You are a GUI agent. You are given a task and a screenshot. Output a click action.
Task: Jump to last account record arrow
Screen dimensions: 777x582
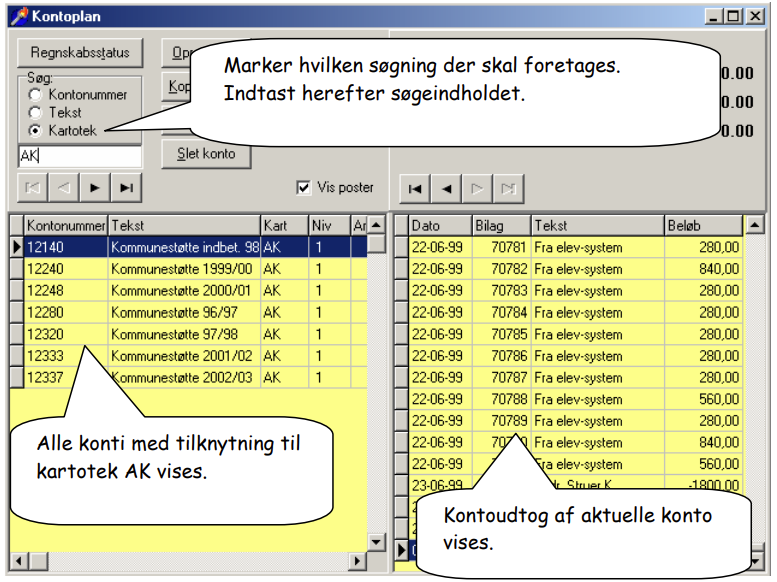click(126, 188)
